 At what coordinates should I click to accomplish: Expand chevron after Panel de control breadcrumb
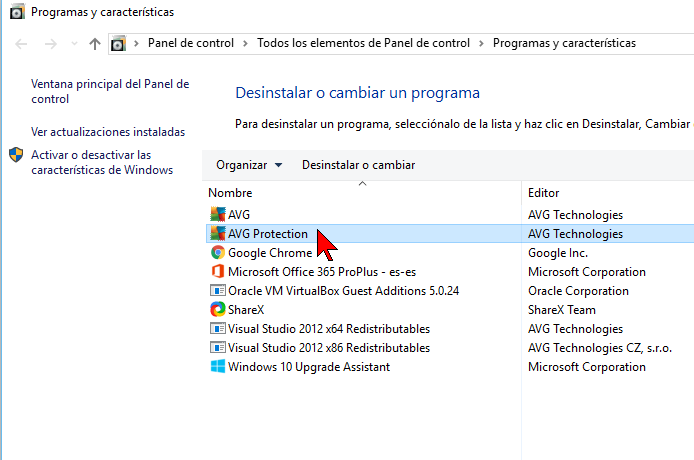(x=245, y=43)
